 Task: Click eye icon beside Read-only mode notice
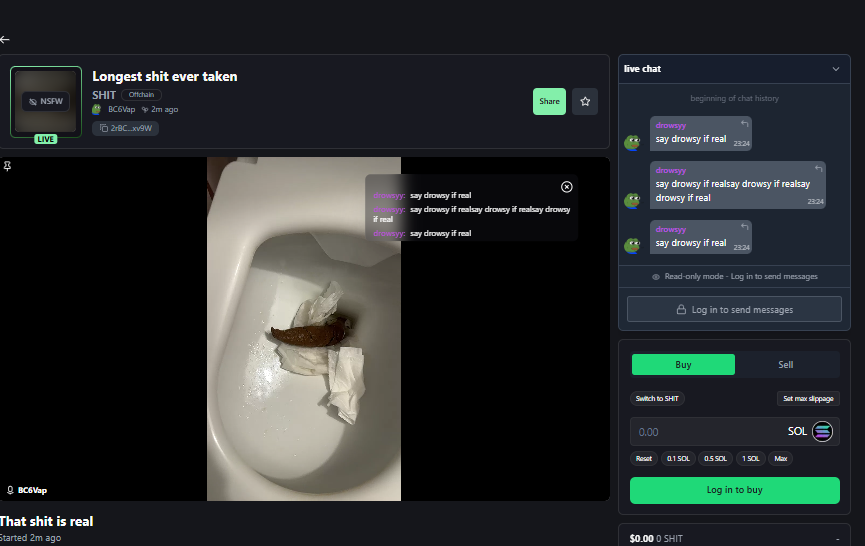[656, 277]
